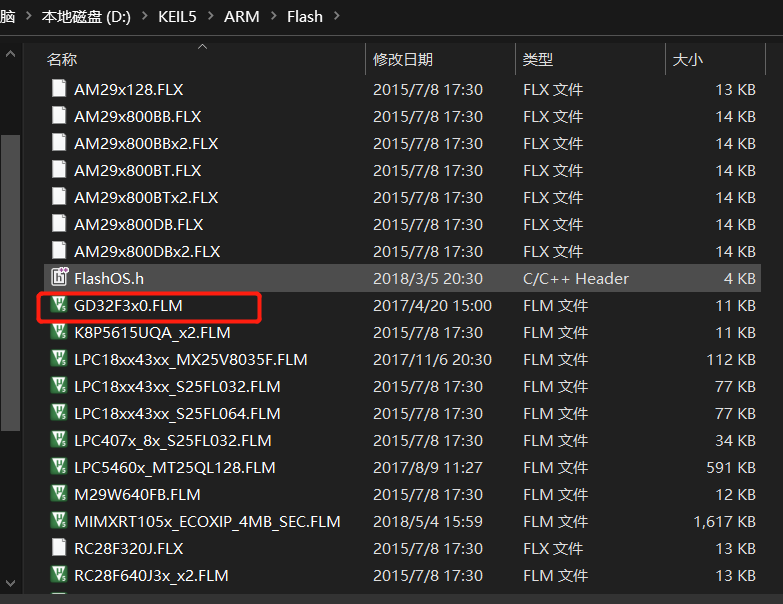Select file name AM29x800BBx2.FLX
Image resolution: width=783 pixels, height=604 pixels.
(x=146, y=143)
